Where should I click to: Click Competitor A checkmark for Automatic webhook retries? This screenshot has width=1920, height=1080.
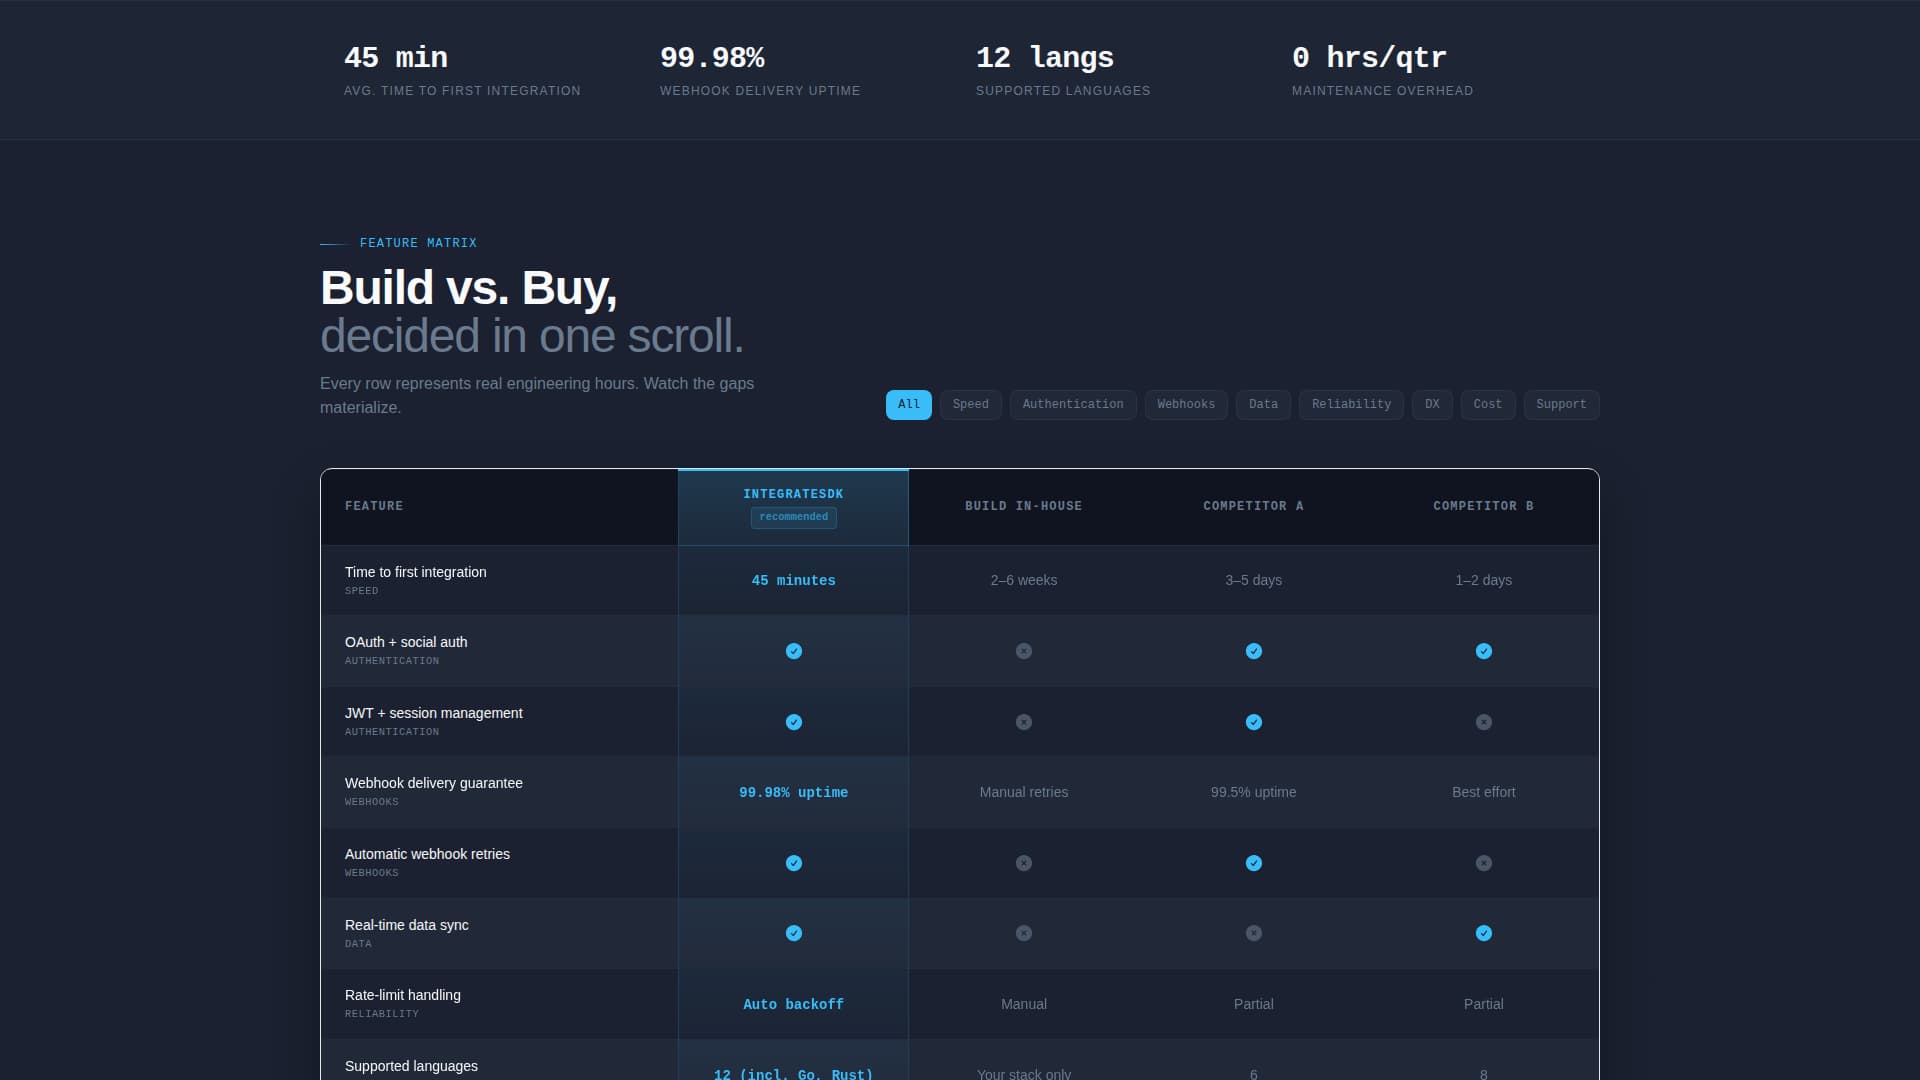tap(1253, 863)
